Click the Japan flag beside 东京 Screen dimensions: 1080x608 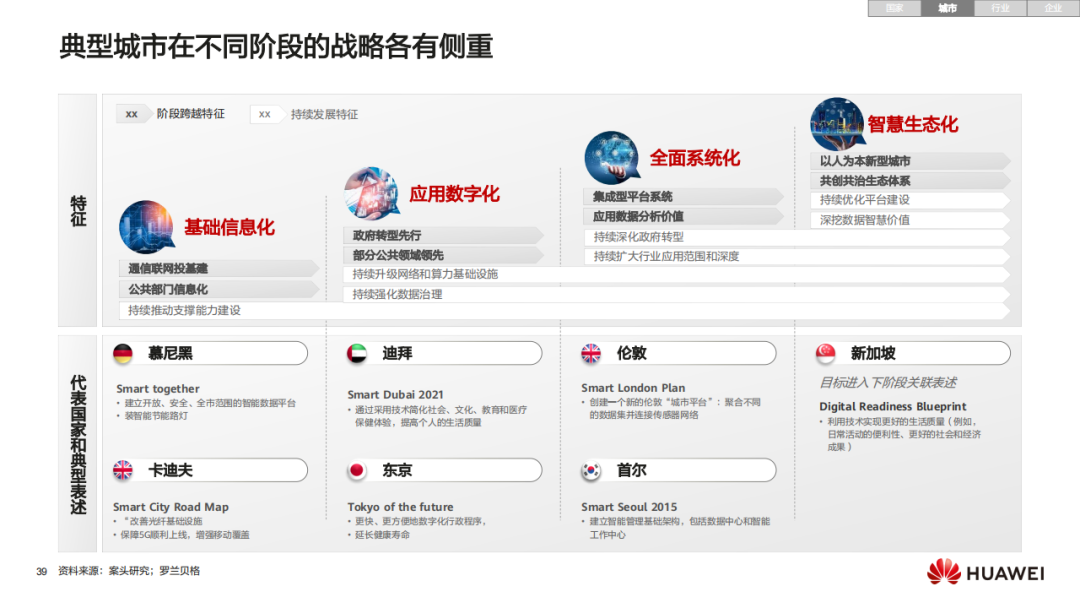click(355, 470)
